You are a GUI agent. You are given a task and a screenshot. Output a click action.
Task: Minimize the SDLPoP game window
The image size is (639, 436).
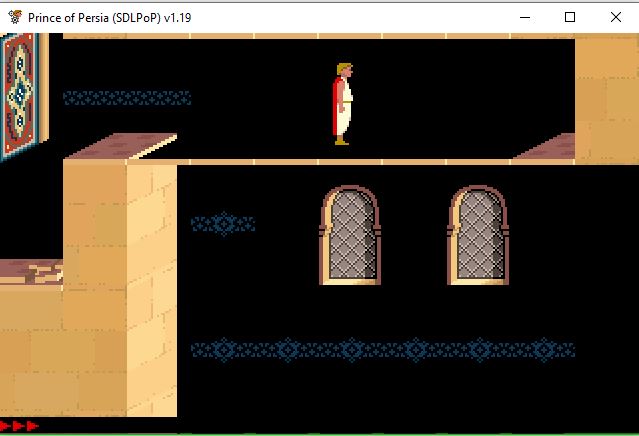[525, 18]
